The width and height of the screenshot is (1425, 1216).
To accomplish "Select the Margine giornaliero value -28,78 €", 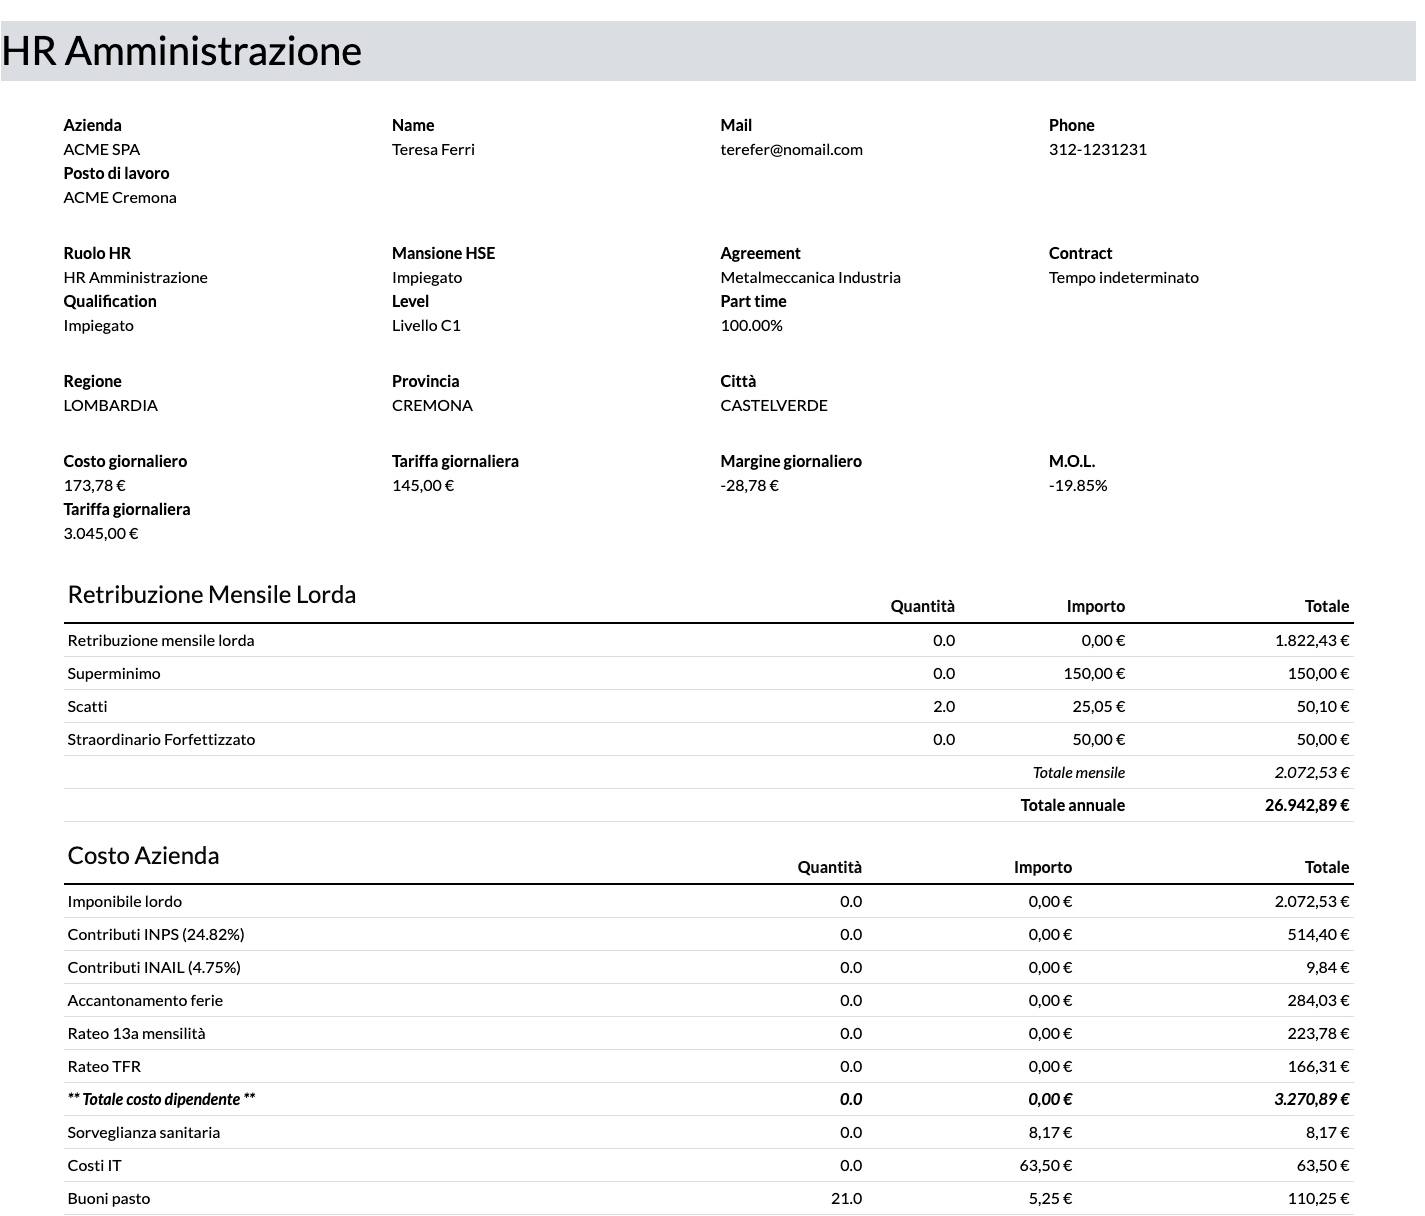I will click(749, 485).
